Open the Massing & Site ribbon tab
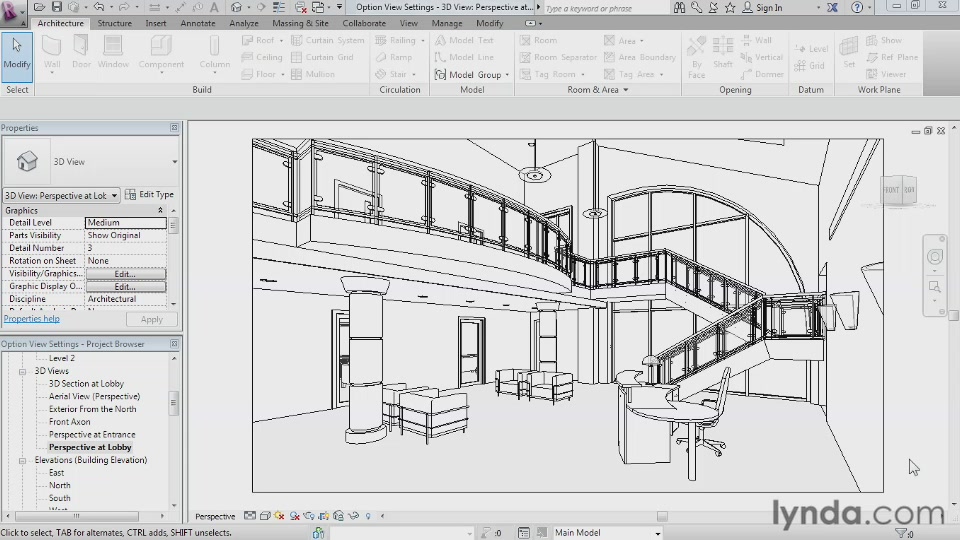Screen dimensions: 960x540 [x=300, y=23]
